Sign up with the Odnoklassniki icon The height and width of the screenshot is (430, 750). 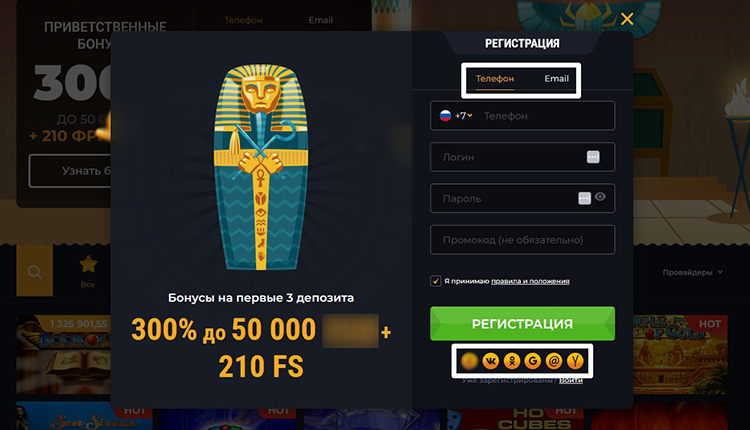[512, 361]
